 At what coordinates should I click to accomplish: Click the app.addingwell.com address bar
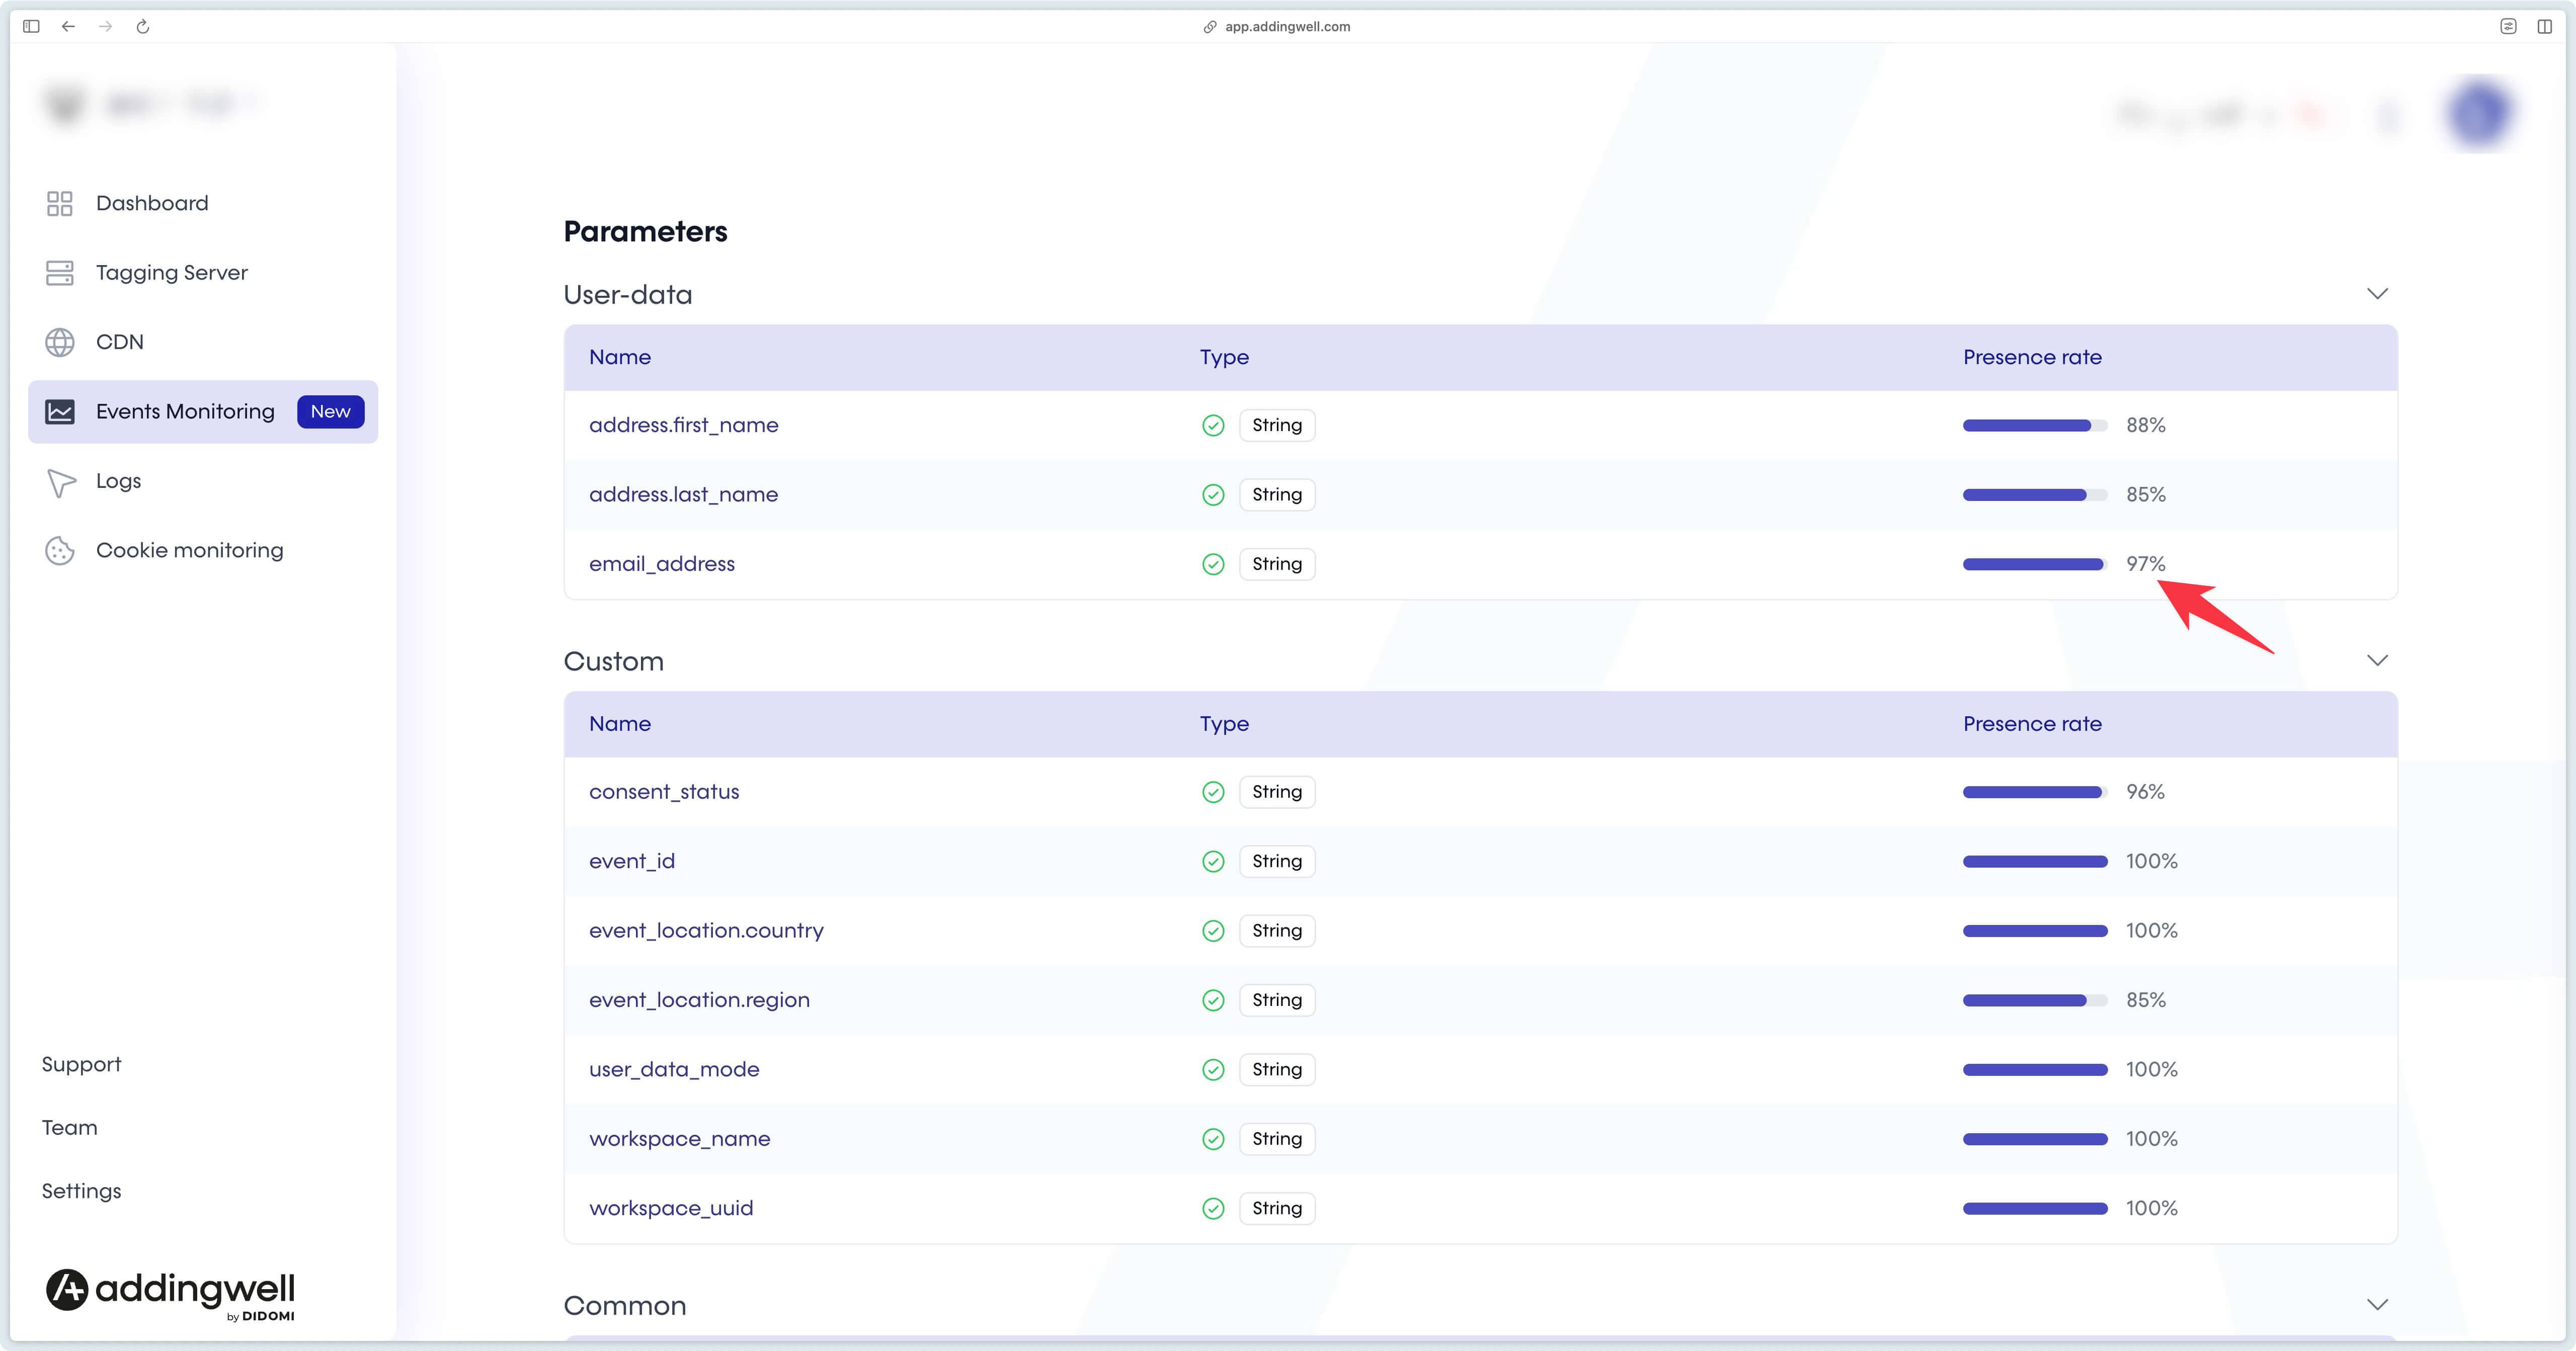[x=1287, y=27]
